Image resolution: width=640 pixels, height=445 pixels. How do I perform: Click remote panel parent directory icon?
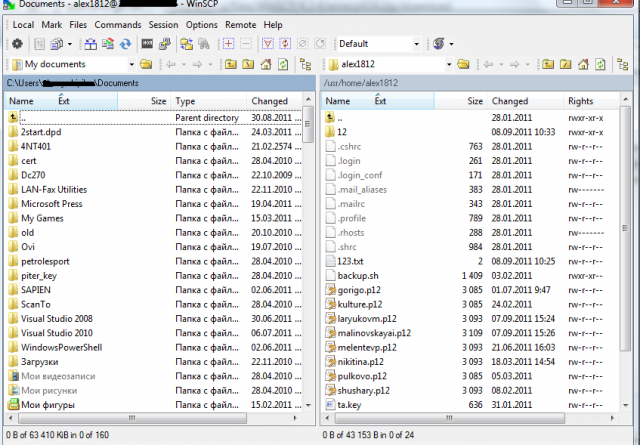pos(548,64)
